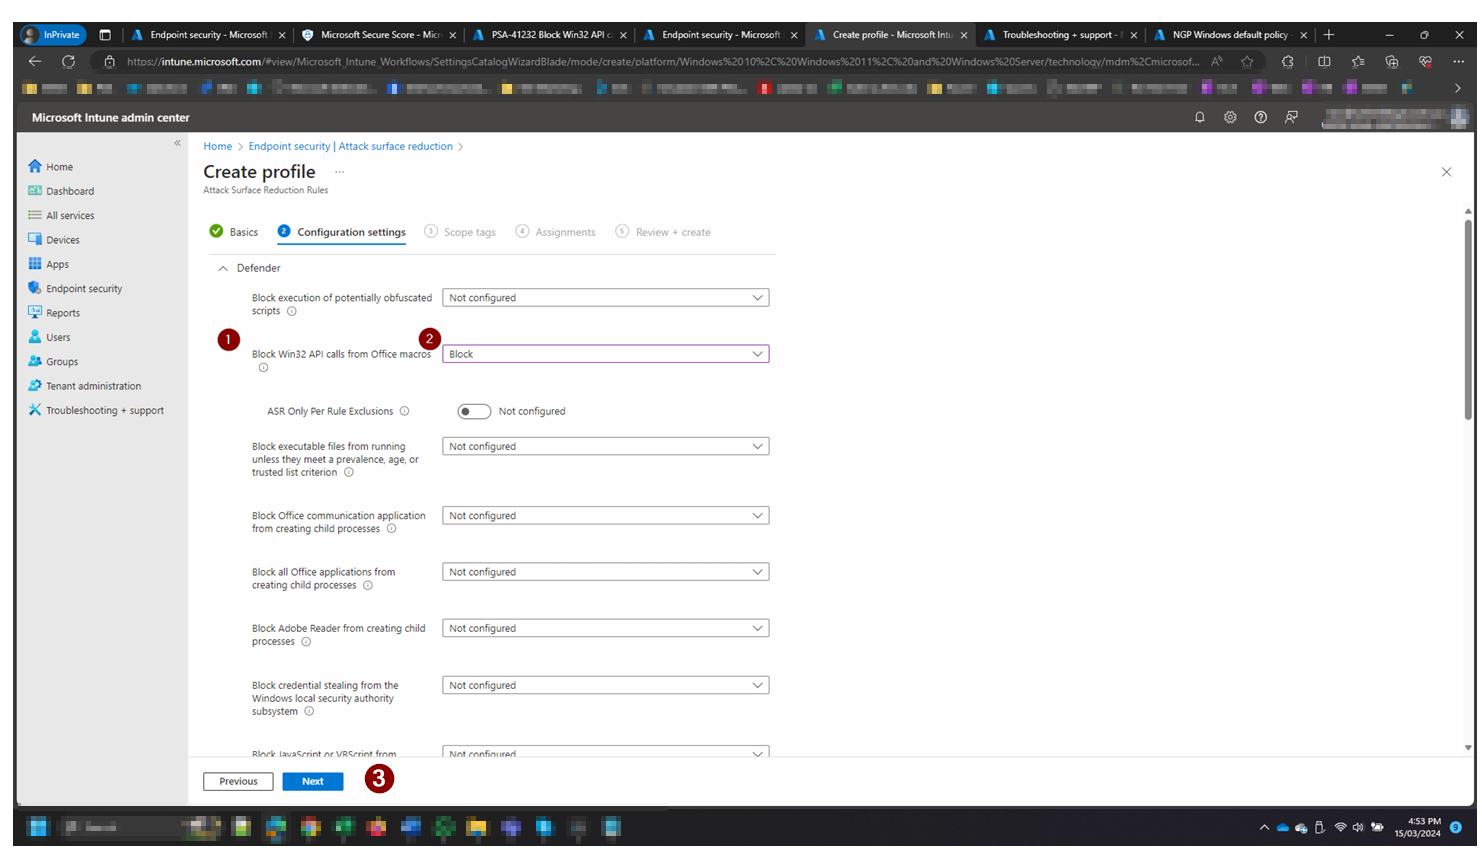Viewport: 1482px width, 852px height.
Task: Open a new browser tab
Action: tap(1329, 35)
